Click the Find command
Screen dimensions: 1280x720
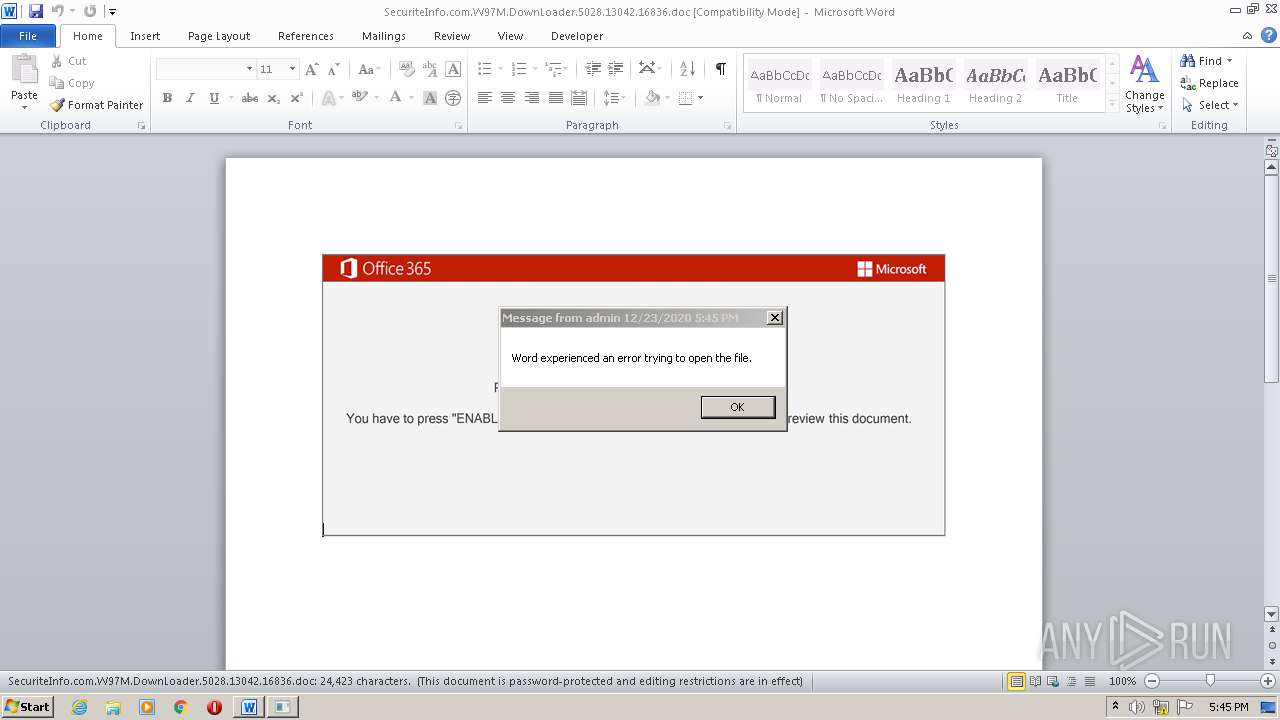click(x=1205, y=61)
